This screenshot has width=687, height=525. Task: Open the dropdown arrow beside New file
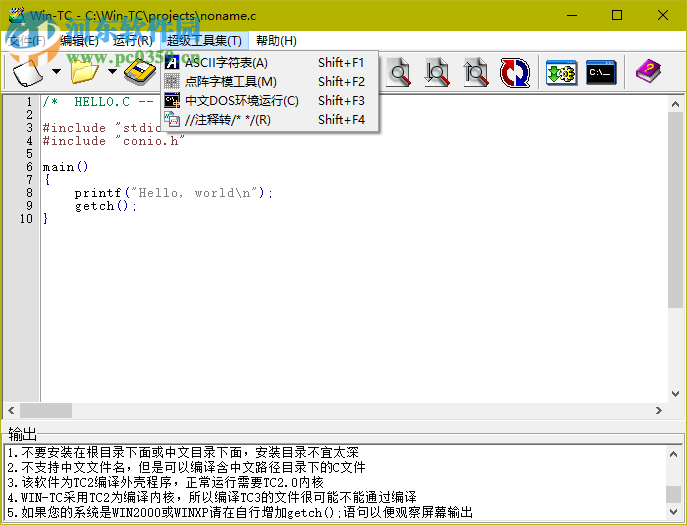57,71
